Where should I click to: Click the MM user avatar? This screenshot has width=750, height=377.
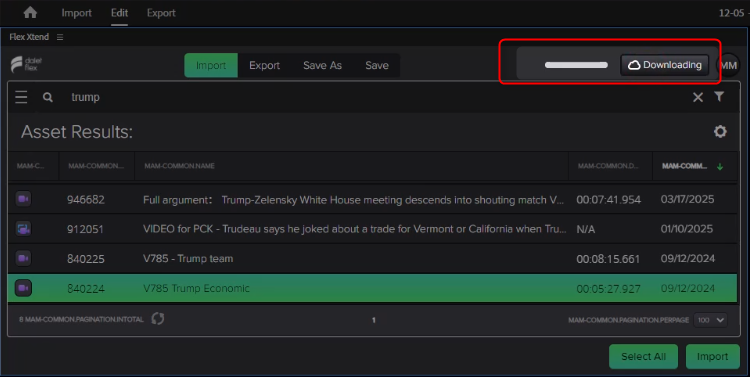tap(728, 66)
